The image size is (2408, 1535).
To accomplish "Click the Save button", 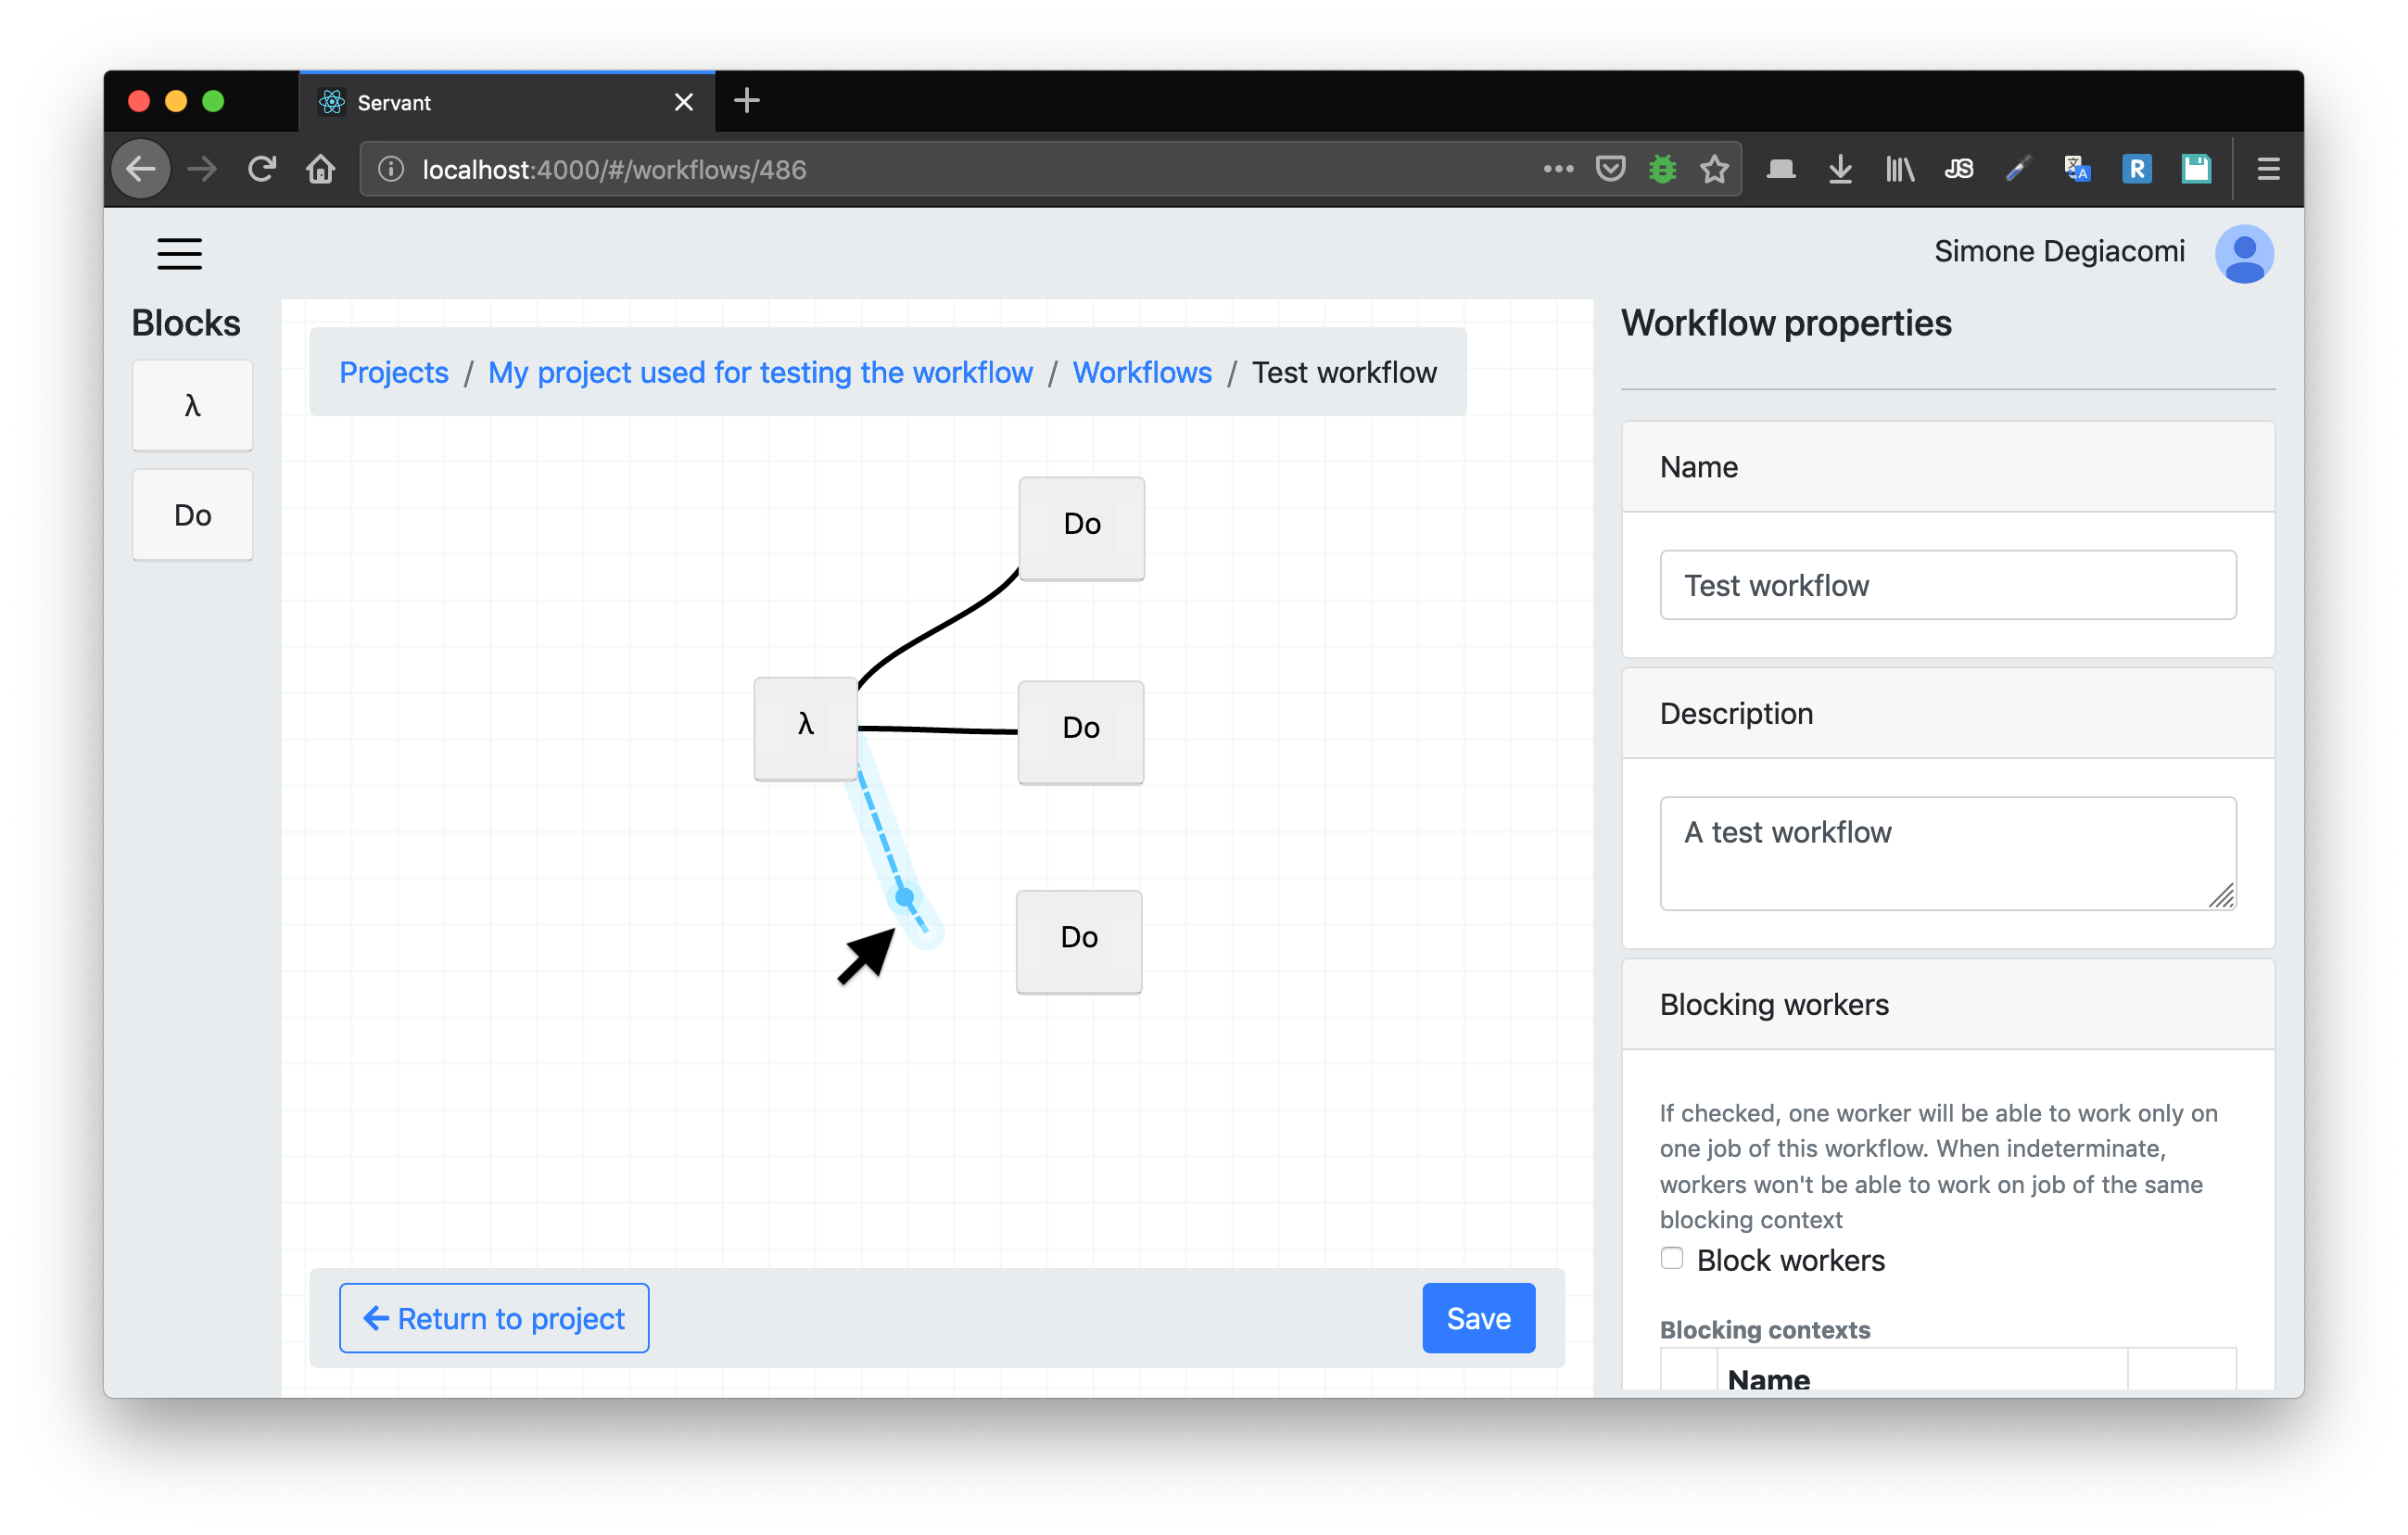I will [x=1478, y=1318].
